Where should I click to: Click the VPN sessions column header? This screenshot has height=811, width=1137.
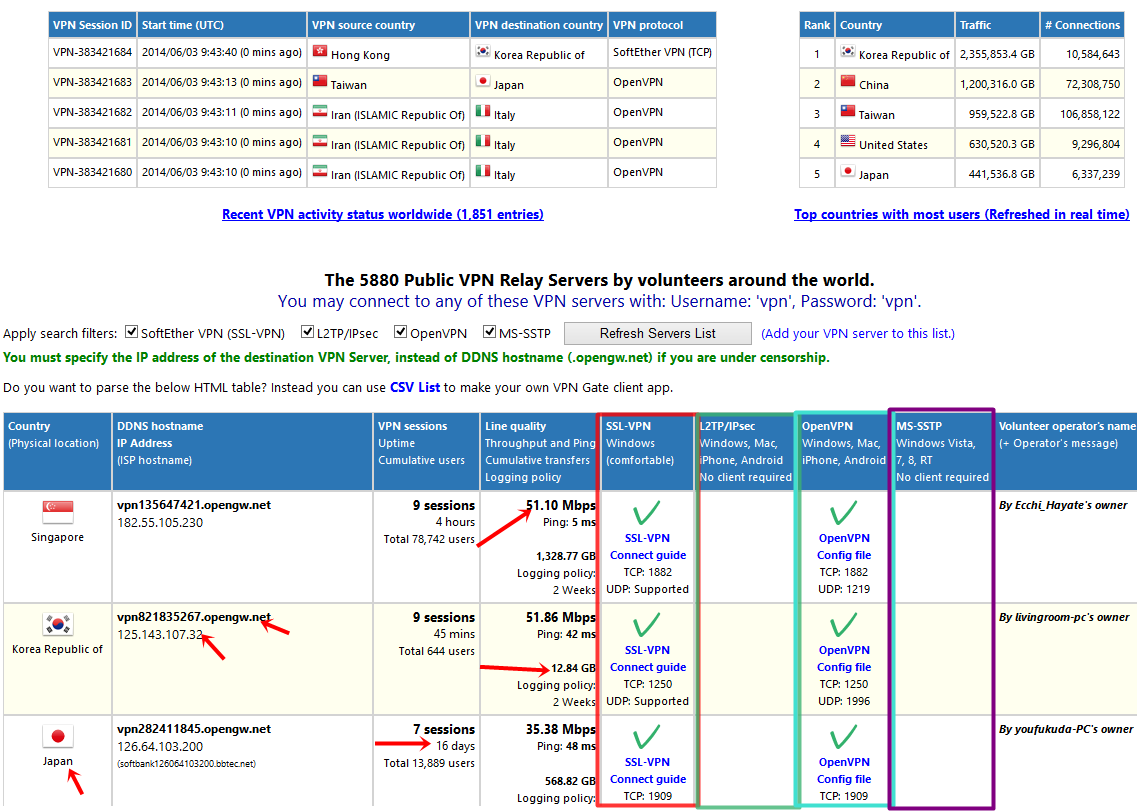(426, 451)
